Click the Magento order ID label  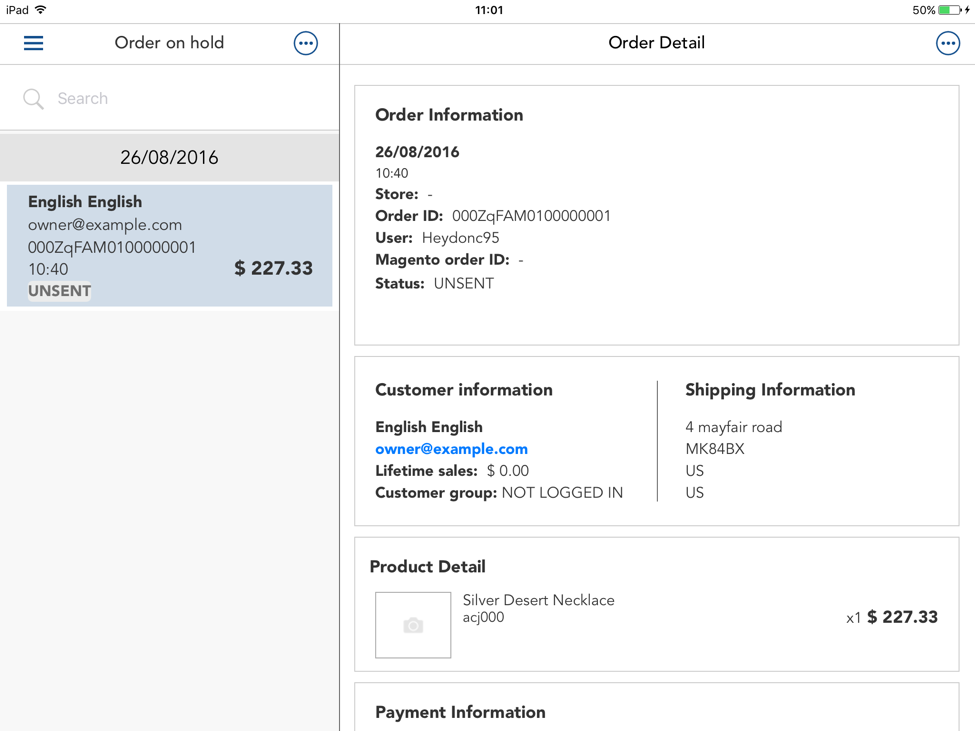tap(442, 260)
